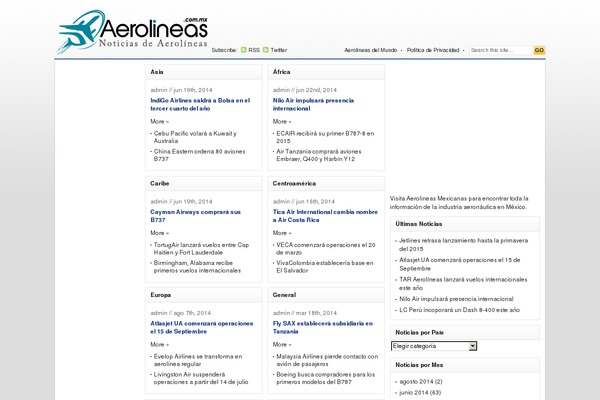Viewport: 600px width, 400px height.
Task: Open Aerolineas del Mundo menu item
Action: point(370,50)
